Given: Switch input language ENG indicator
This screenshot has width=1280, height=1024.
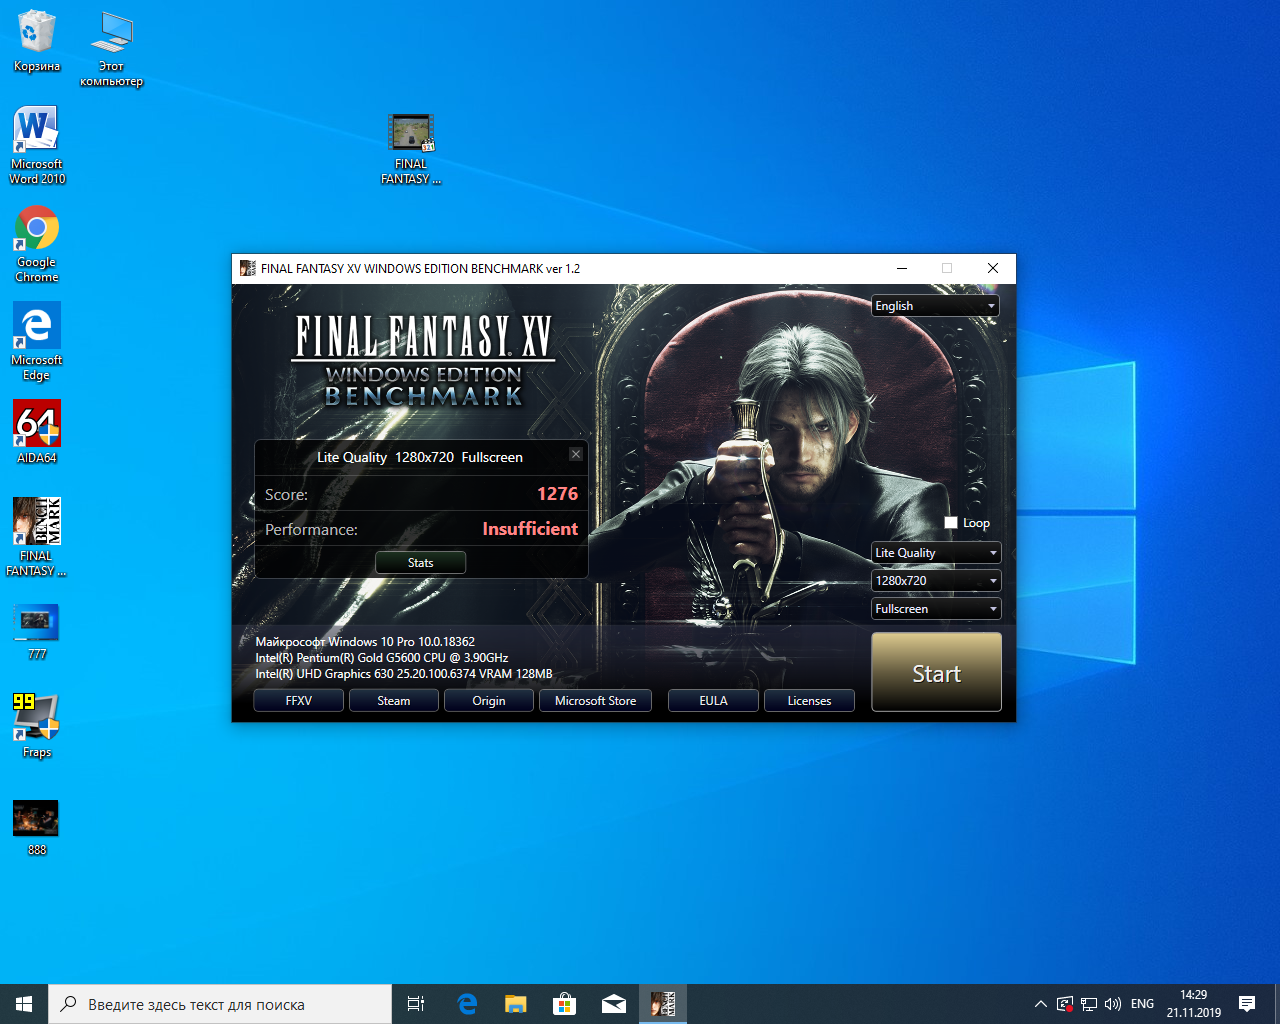Looking at the screenshot, I should point(1142,1004).
